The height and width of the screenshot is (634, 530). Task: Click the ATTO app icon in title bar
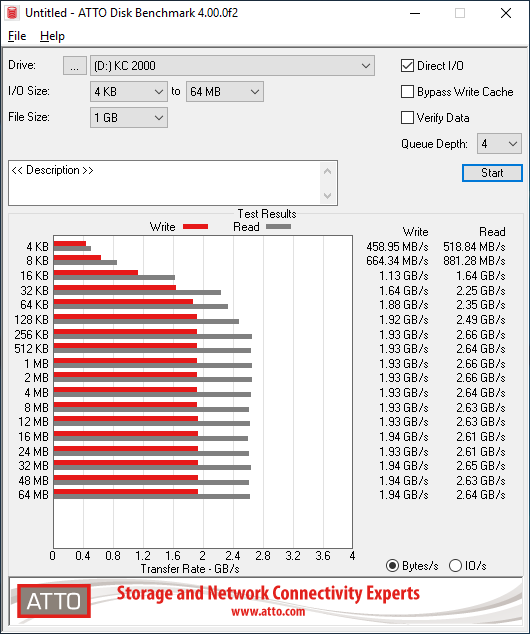(12, 13)
